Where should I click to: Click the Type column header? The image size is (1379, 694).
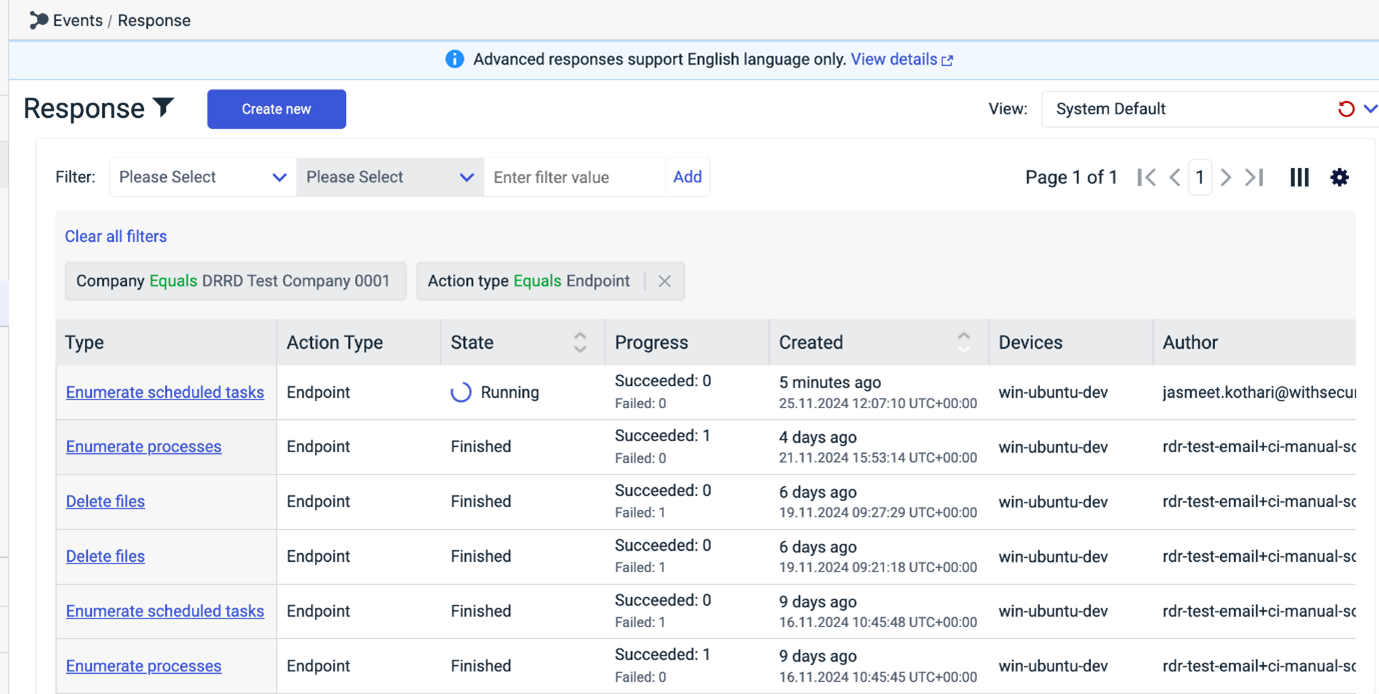pyautogui.click(x=166, y=342)
